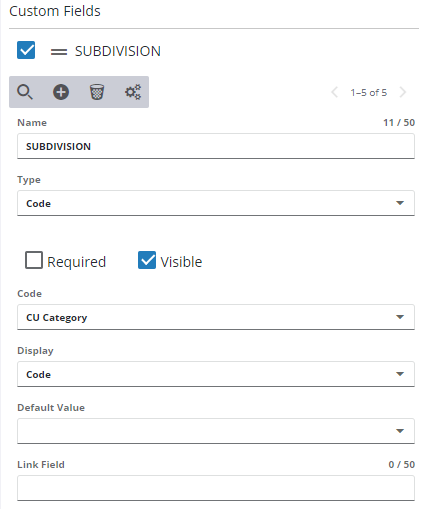Click into the Name input field
This screenshot has height=509, width=426.
(x=216, y=146)
